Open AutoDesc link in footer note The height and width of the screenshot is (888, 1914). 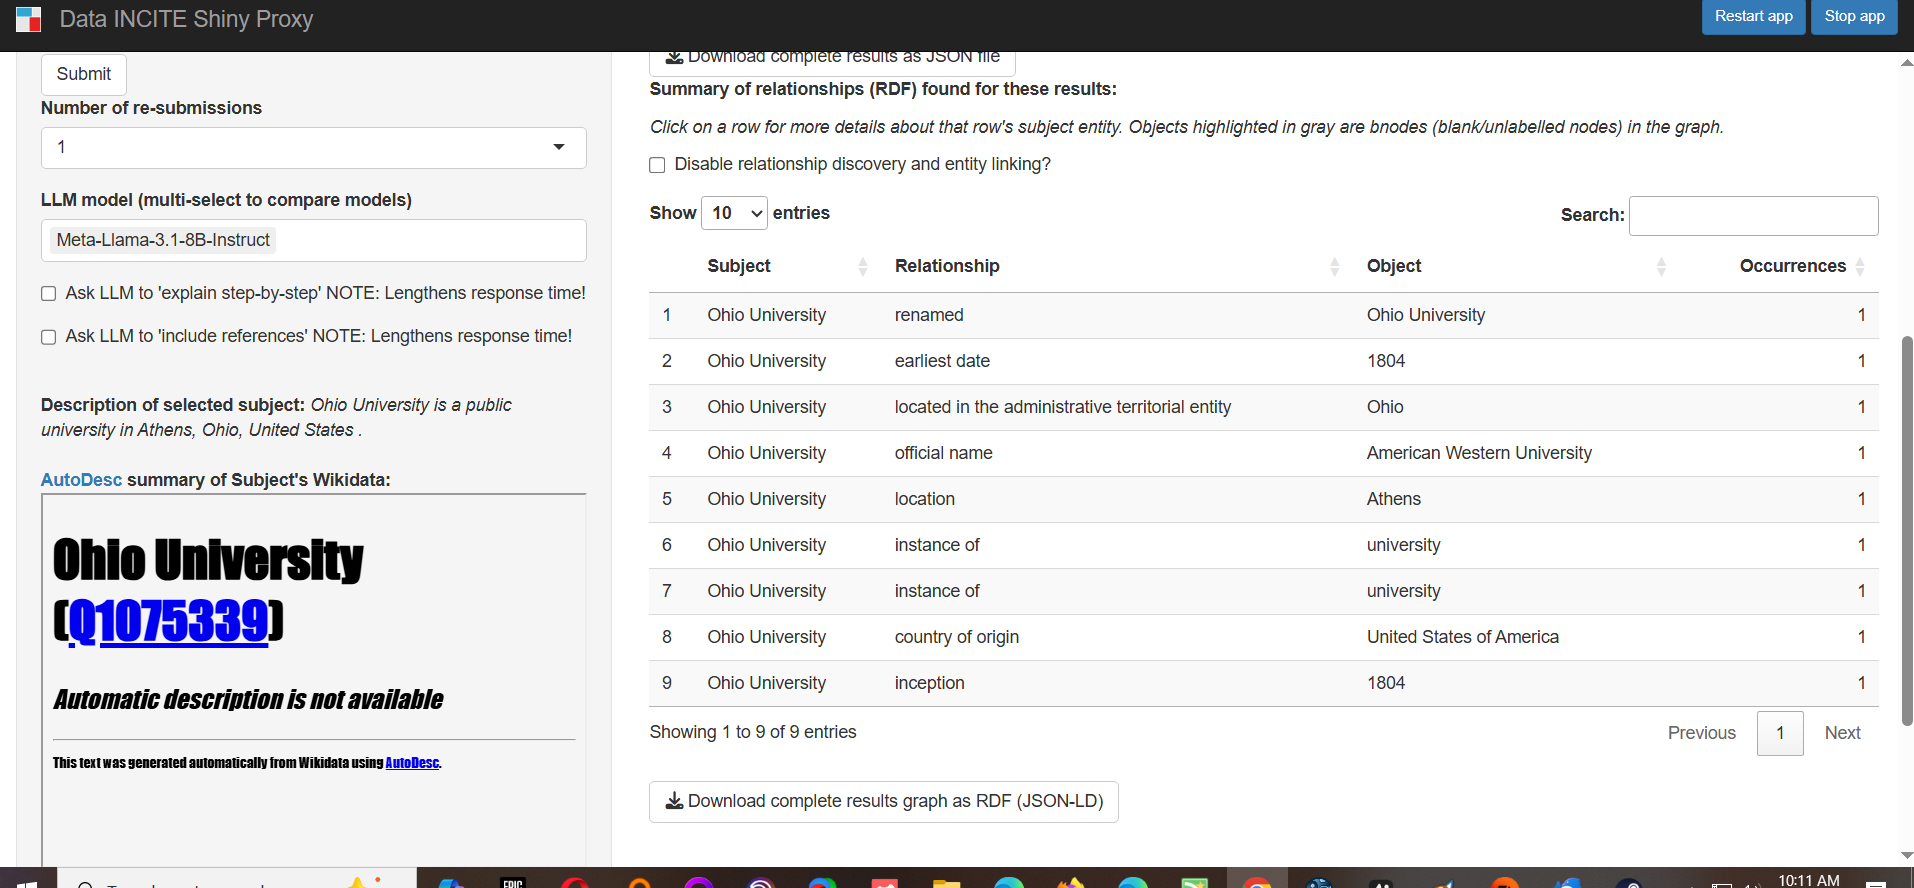point(412,763)
